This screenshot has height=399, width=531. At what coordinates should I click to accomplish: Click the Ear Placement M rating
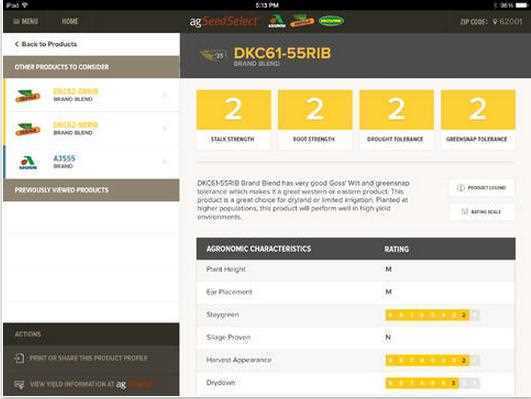[x=388, y=292]
